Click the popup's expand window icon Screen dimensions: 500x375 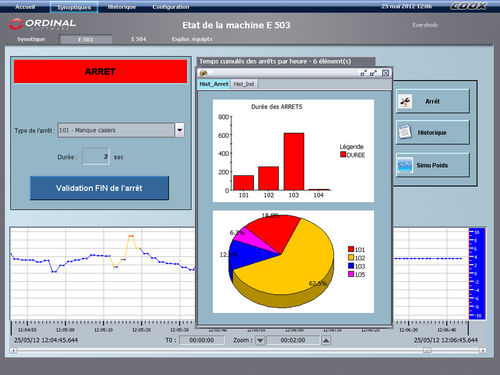pyautogui.click(x=373, y=73)
